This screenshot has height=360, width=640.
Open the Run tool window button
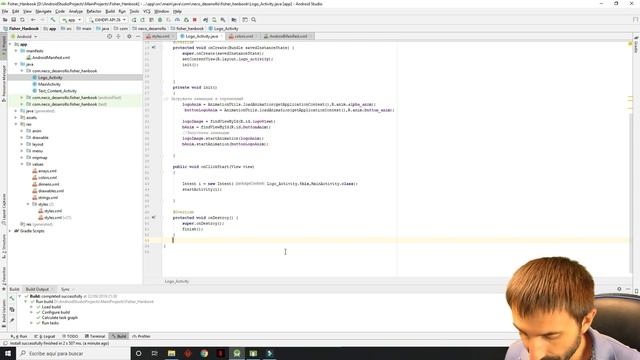pos(19,336)
